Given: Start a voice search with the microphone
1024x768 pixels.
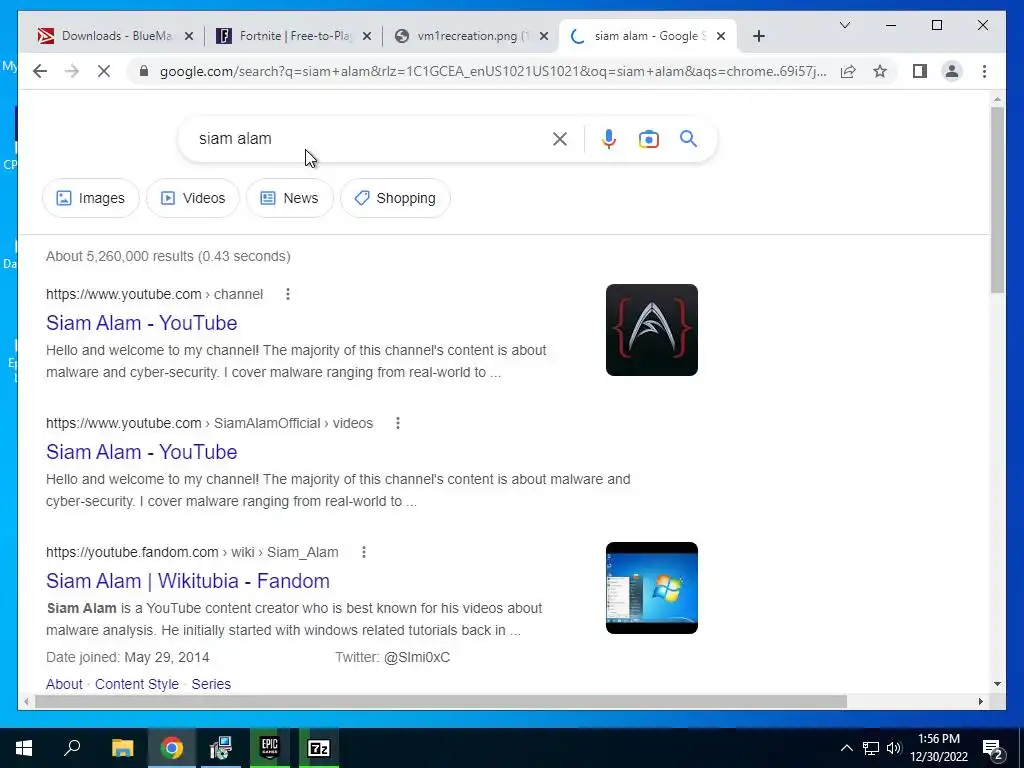Looking at the screenshot, I should [609, 139].
